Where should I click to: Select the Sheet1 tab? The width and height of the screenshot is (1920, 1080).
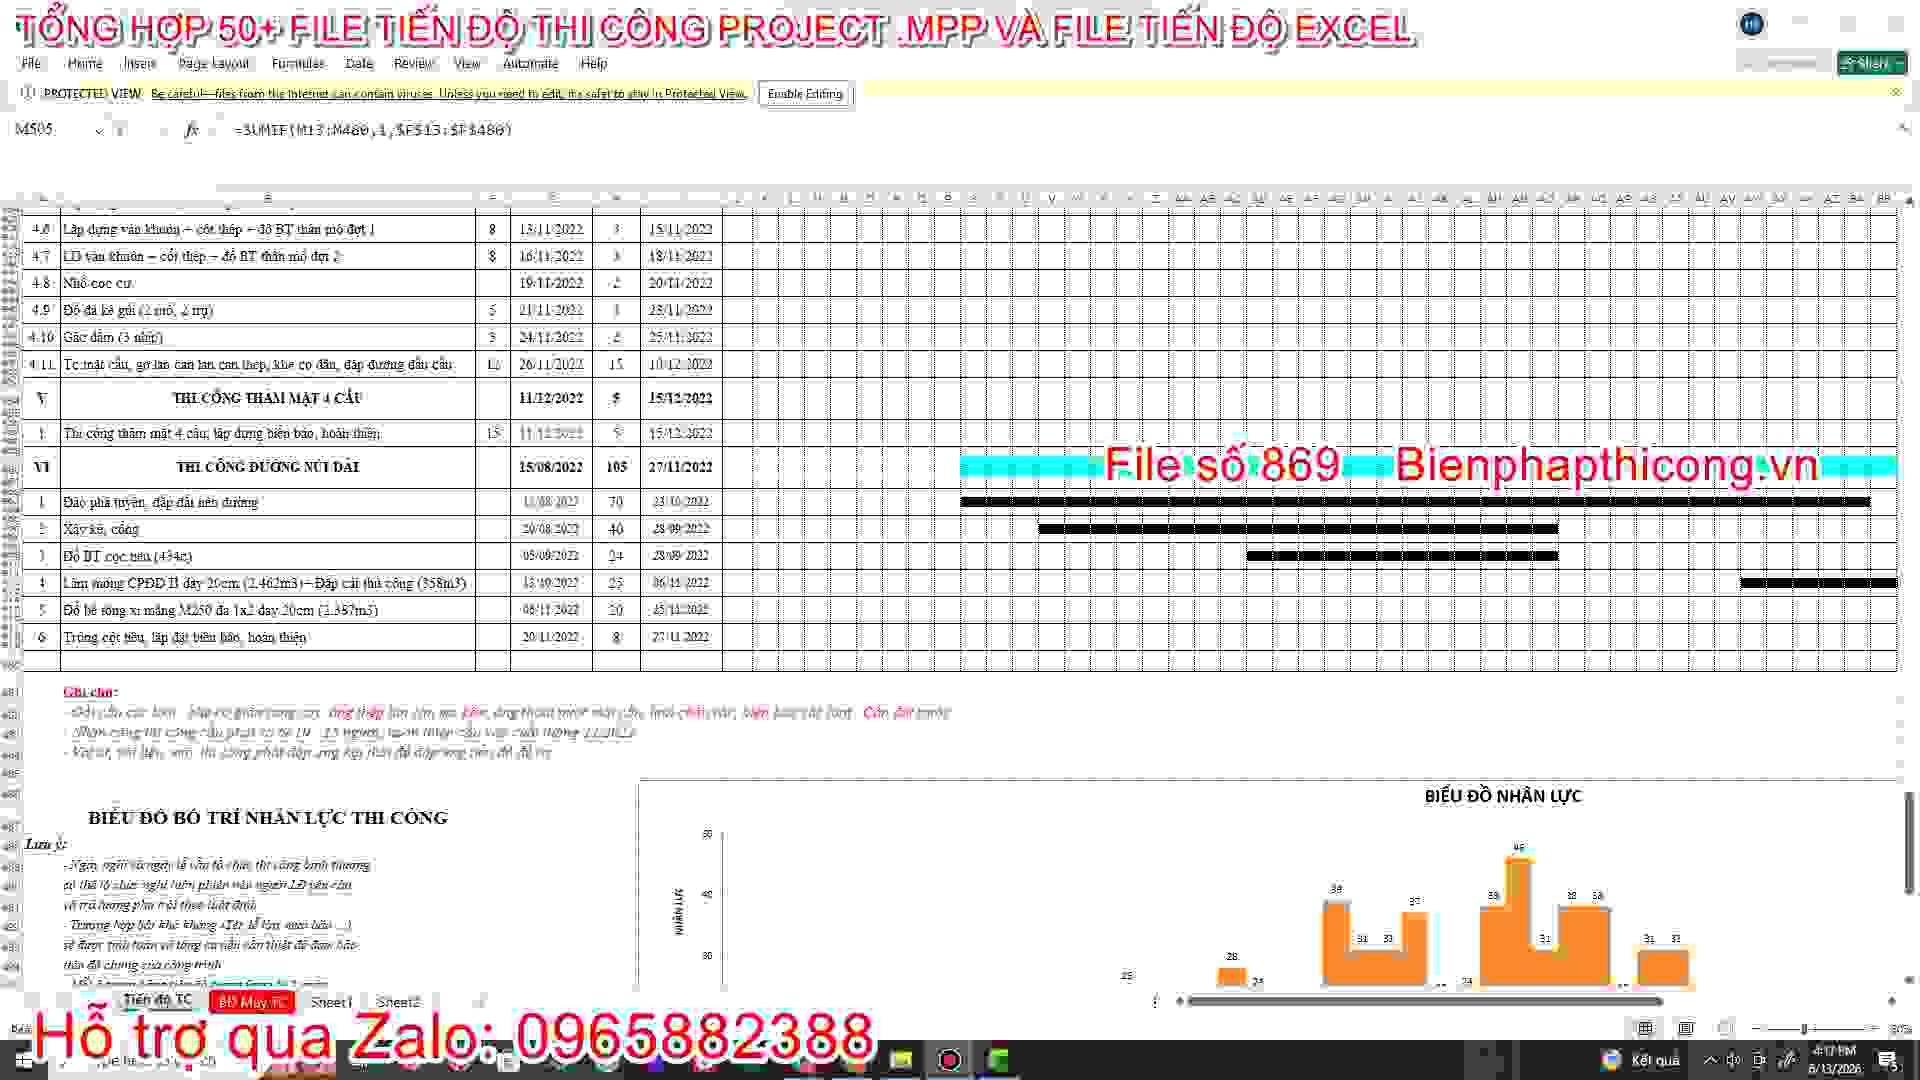coord(331,1002)
